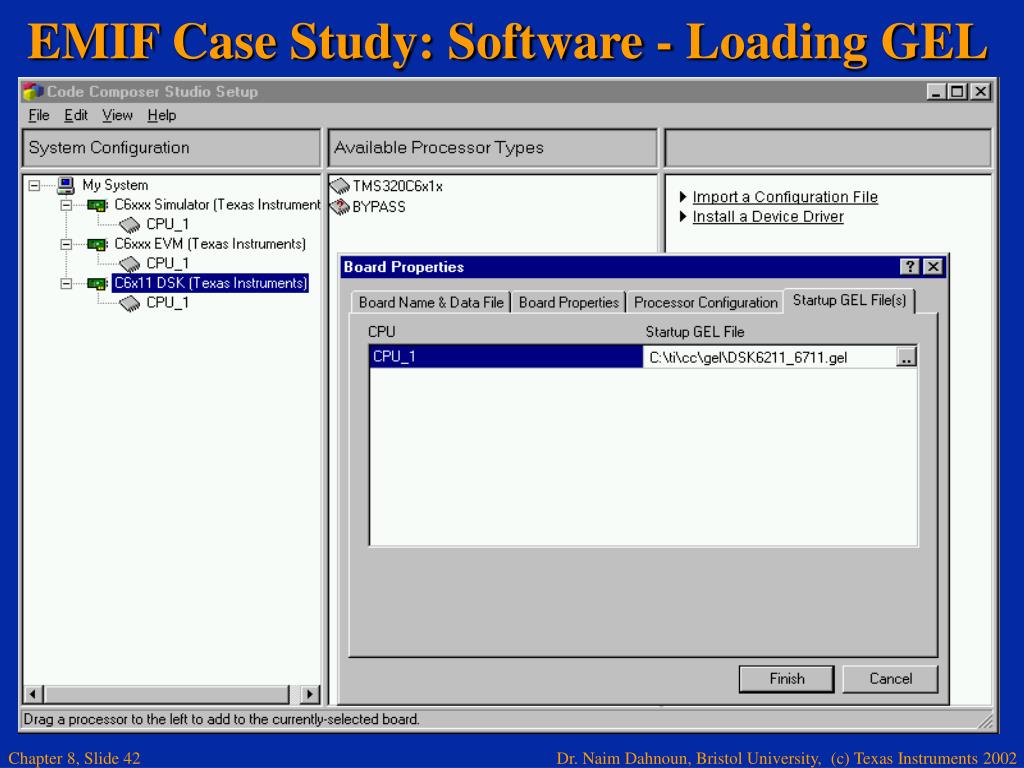The width and height of the screenshot is (1024, 768).
Task: Select CPU_1 under C6xxx Simulator
Action: (x=167, y=225)
